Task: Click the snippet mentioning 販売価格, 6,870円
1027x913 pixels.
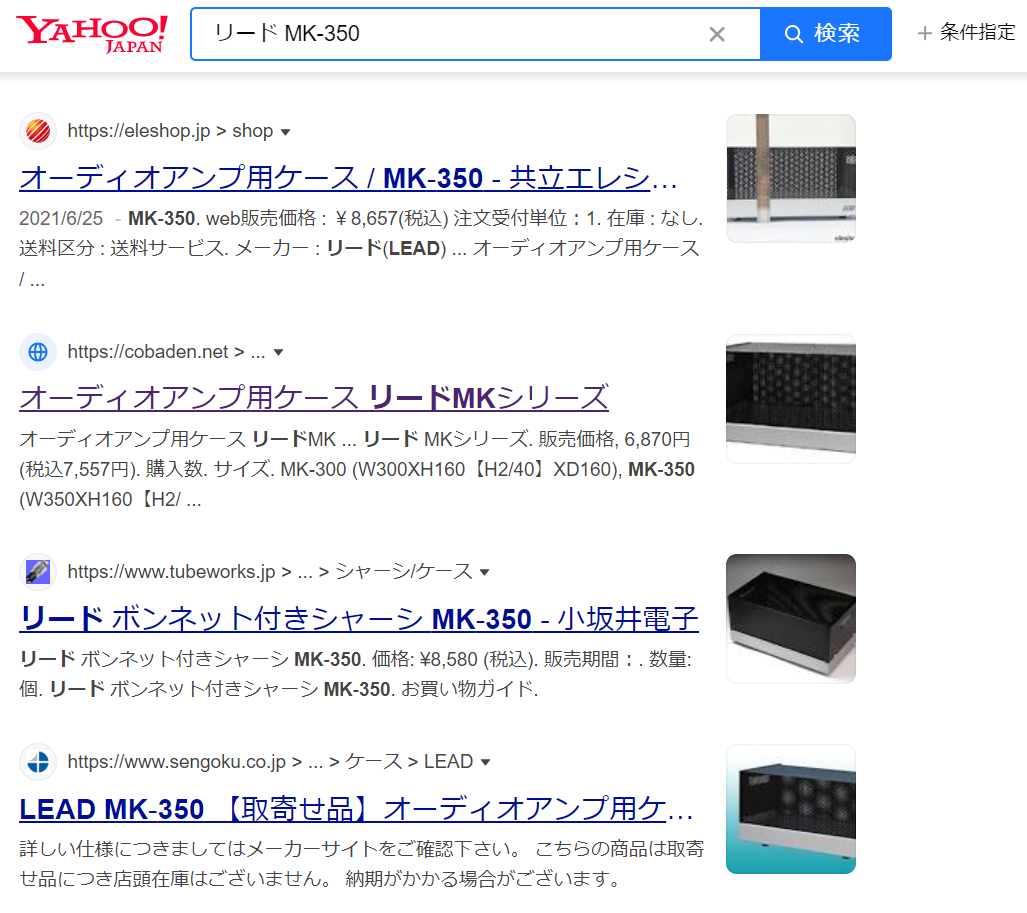Action: [x=357, y=469]
